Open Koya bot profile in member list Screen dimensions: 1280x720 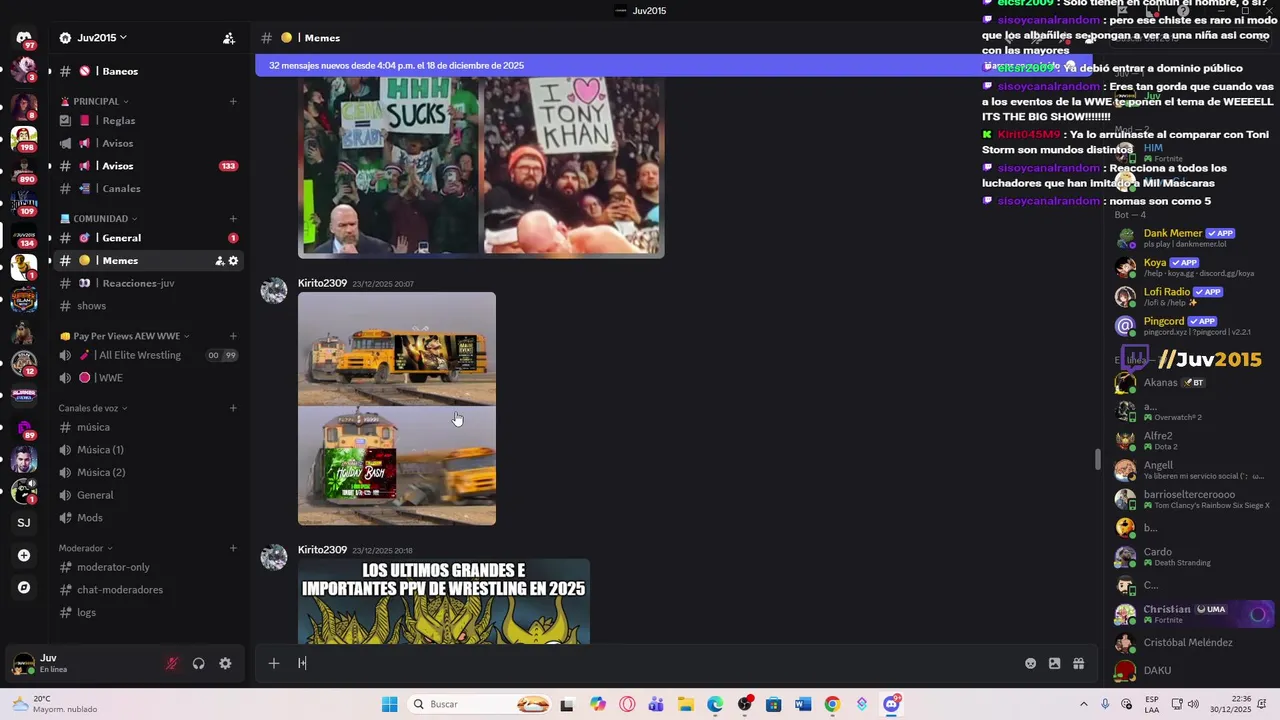click(1190, 267)
